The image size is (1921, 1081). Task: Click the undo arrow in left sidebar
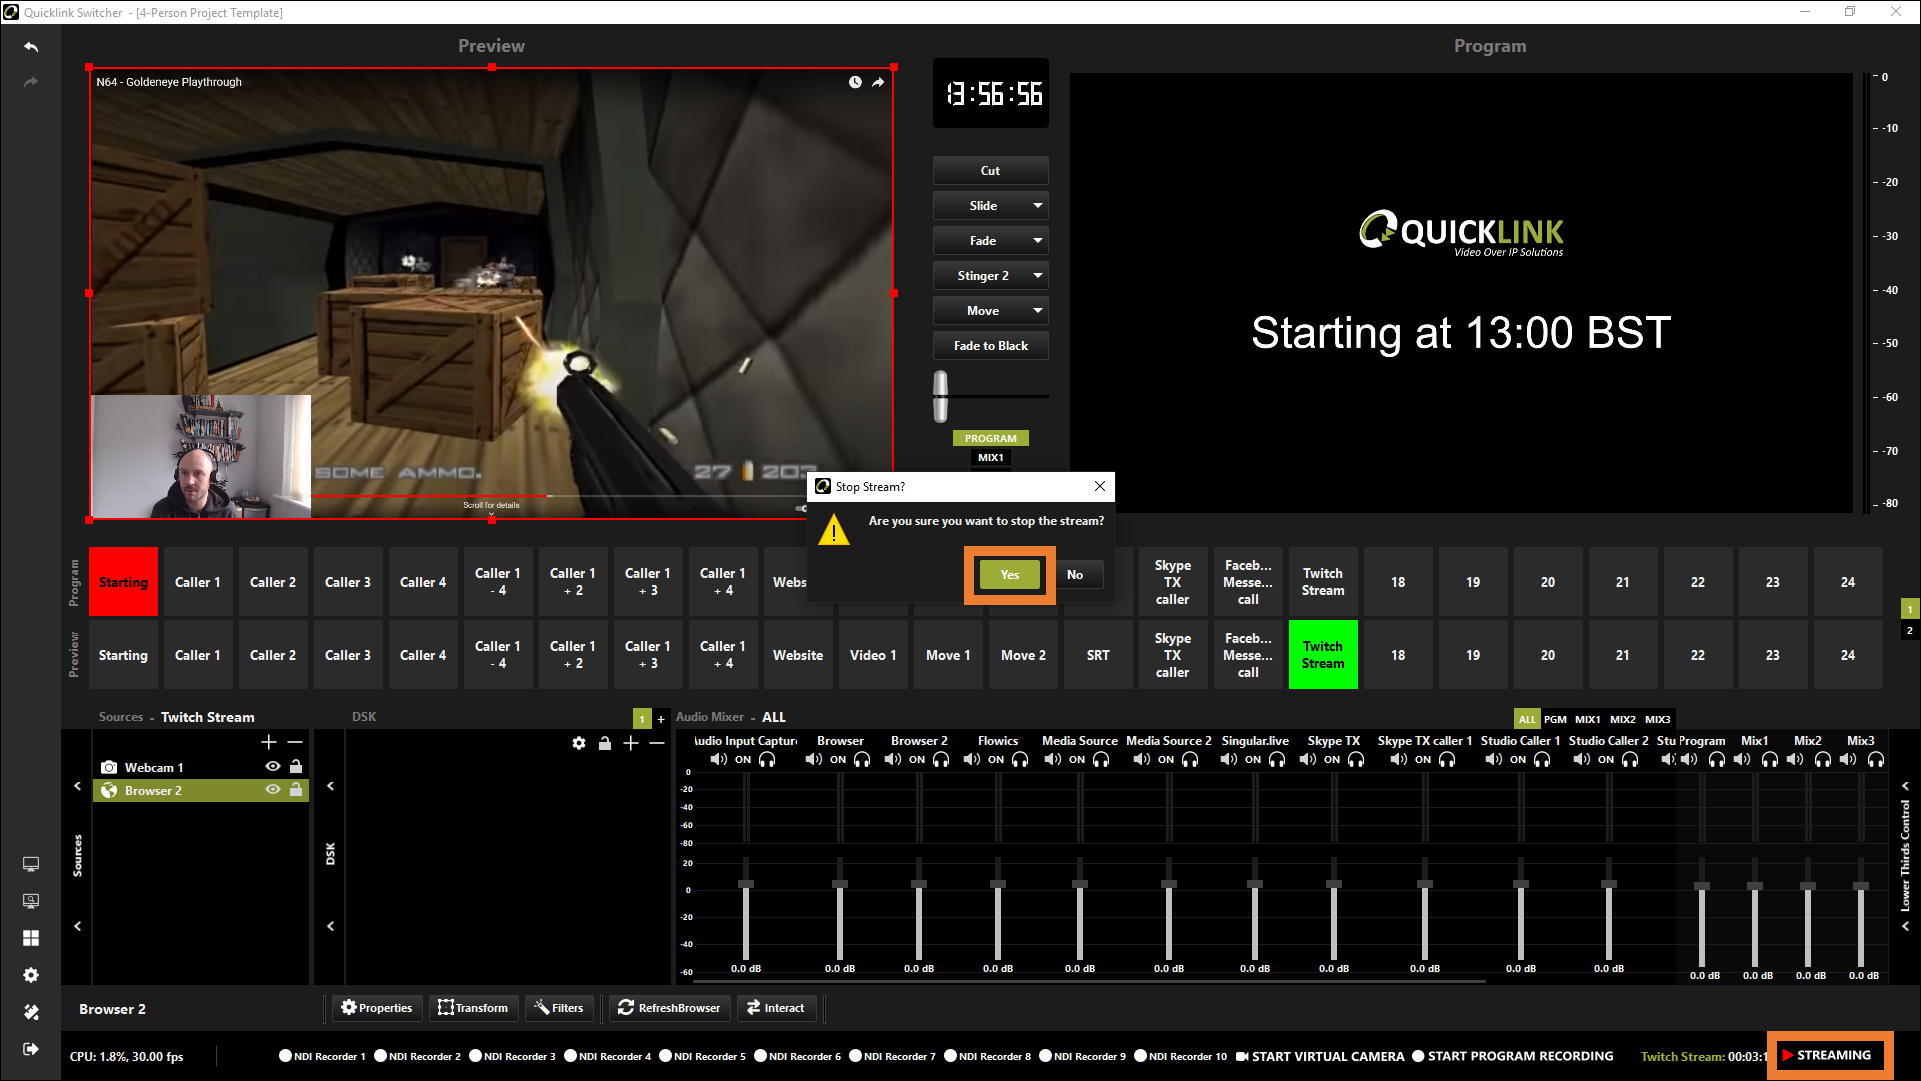[x=31, y=47]
